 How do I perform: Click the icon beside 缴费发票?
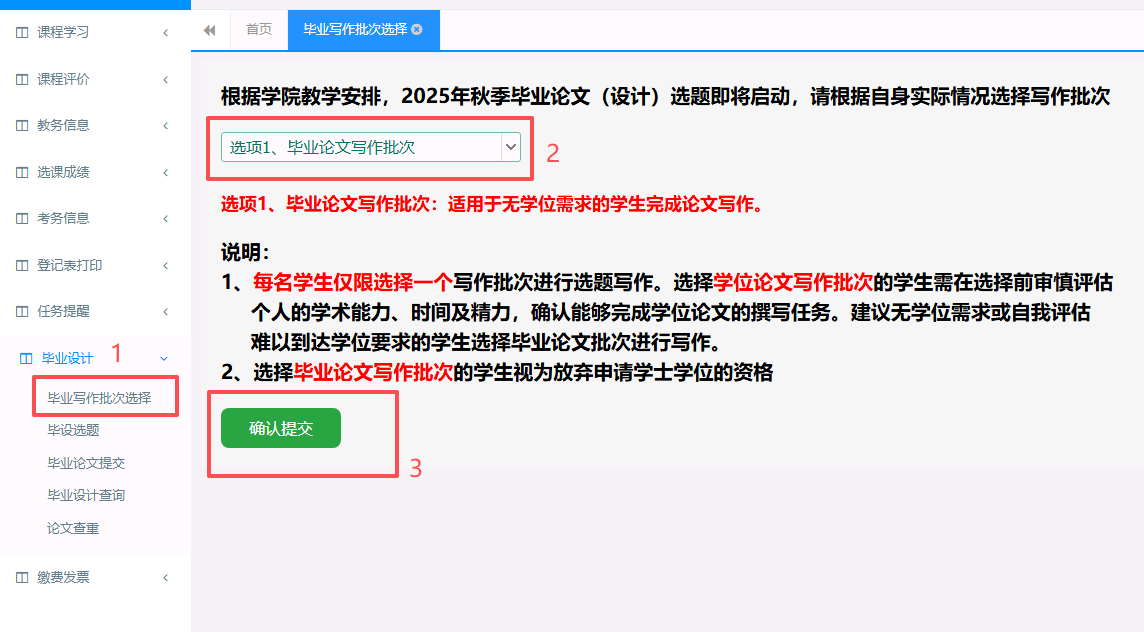(x=23, y=577)
